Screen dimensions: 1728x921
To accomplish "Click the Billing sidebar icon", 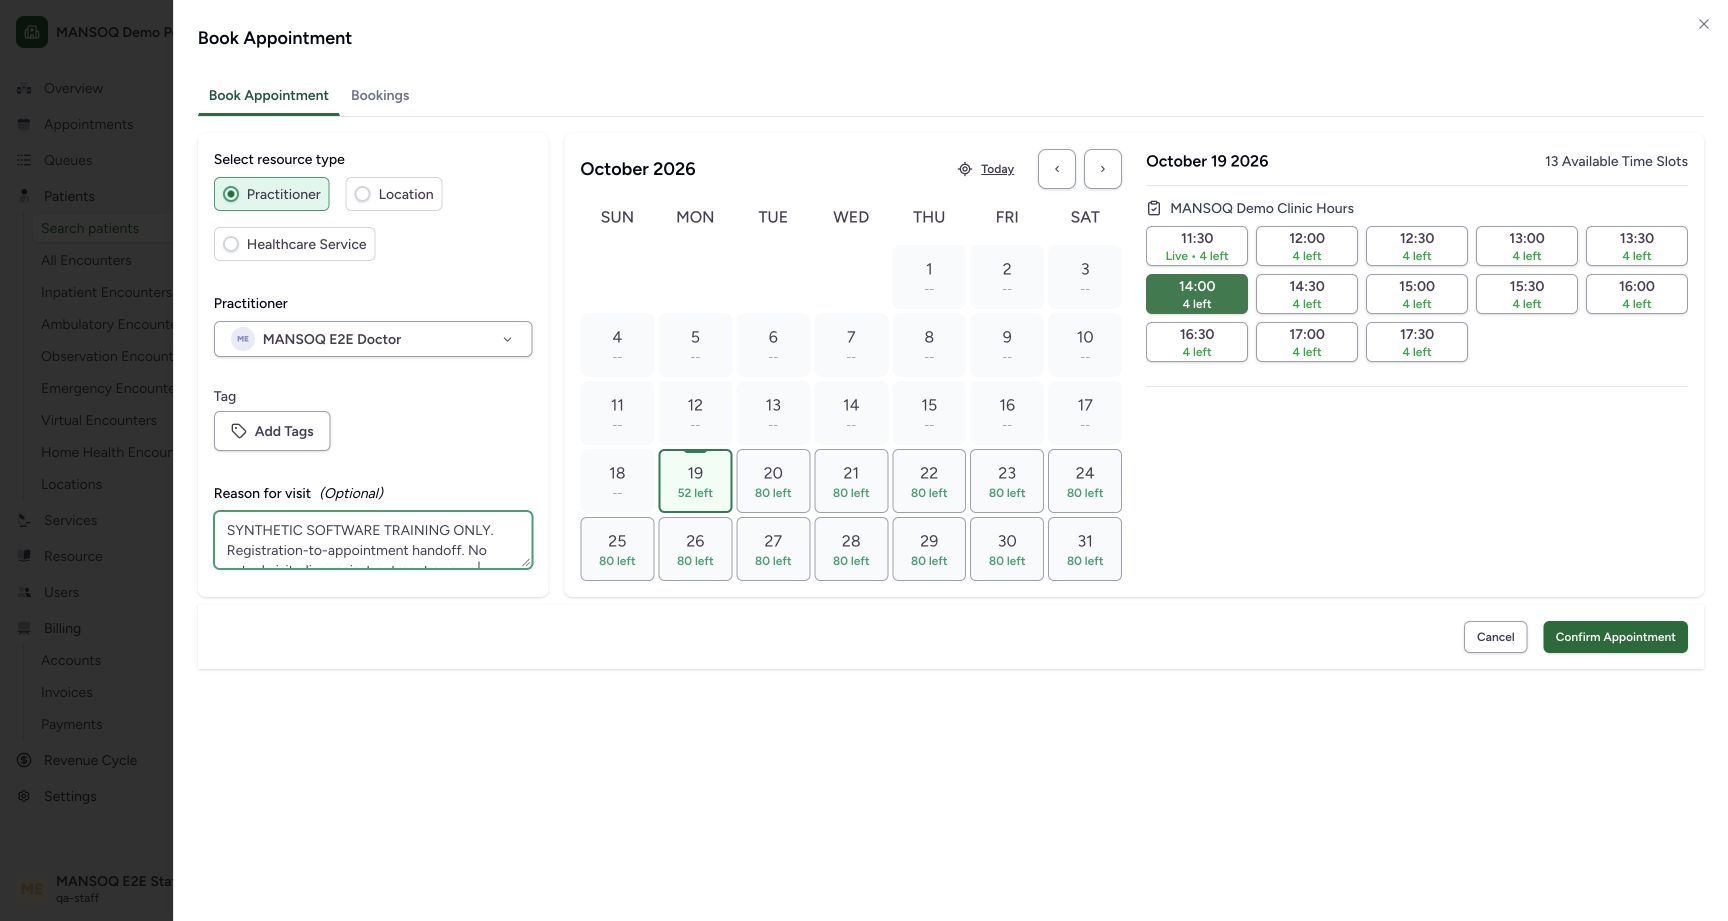I will coord(24,628).
